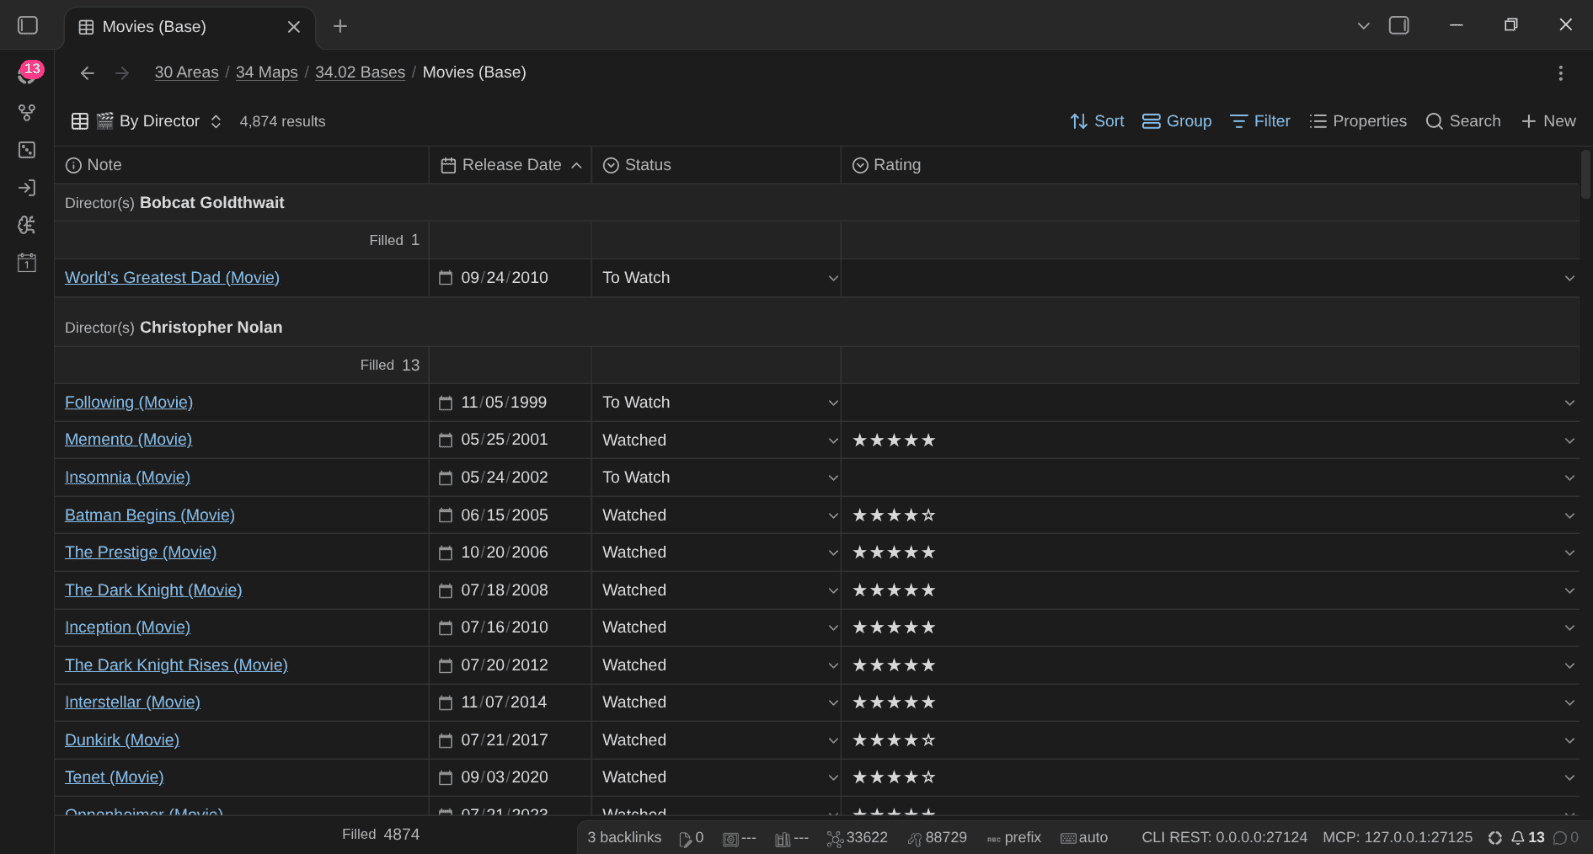This screenshot has width=1593, height=854.
Task: Click the dice icon in the left ribbon
Action: (27, 150)
